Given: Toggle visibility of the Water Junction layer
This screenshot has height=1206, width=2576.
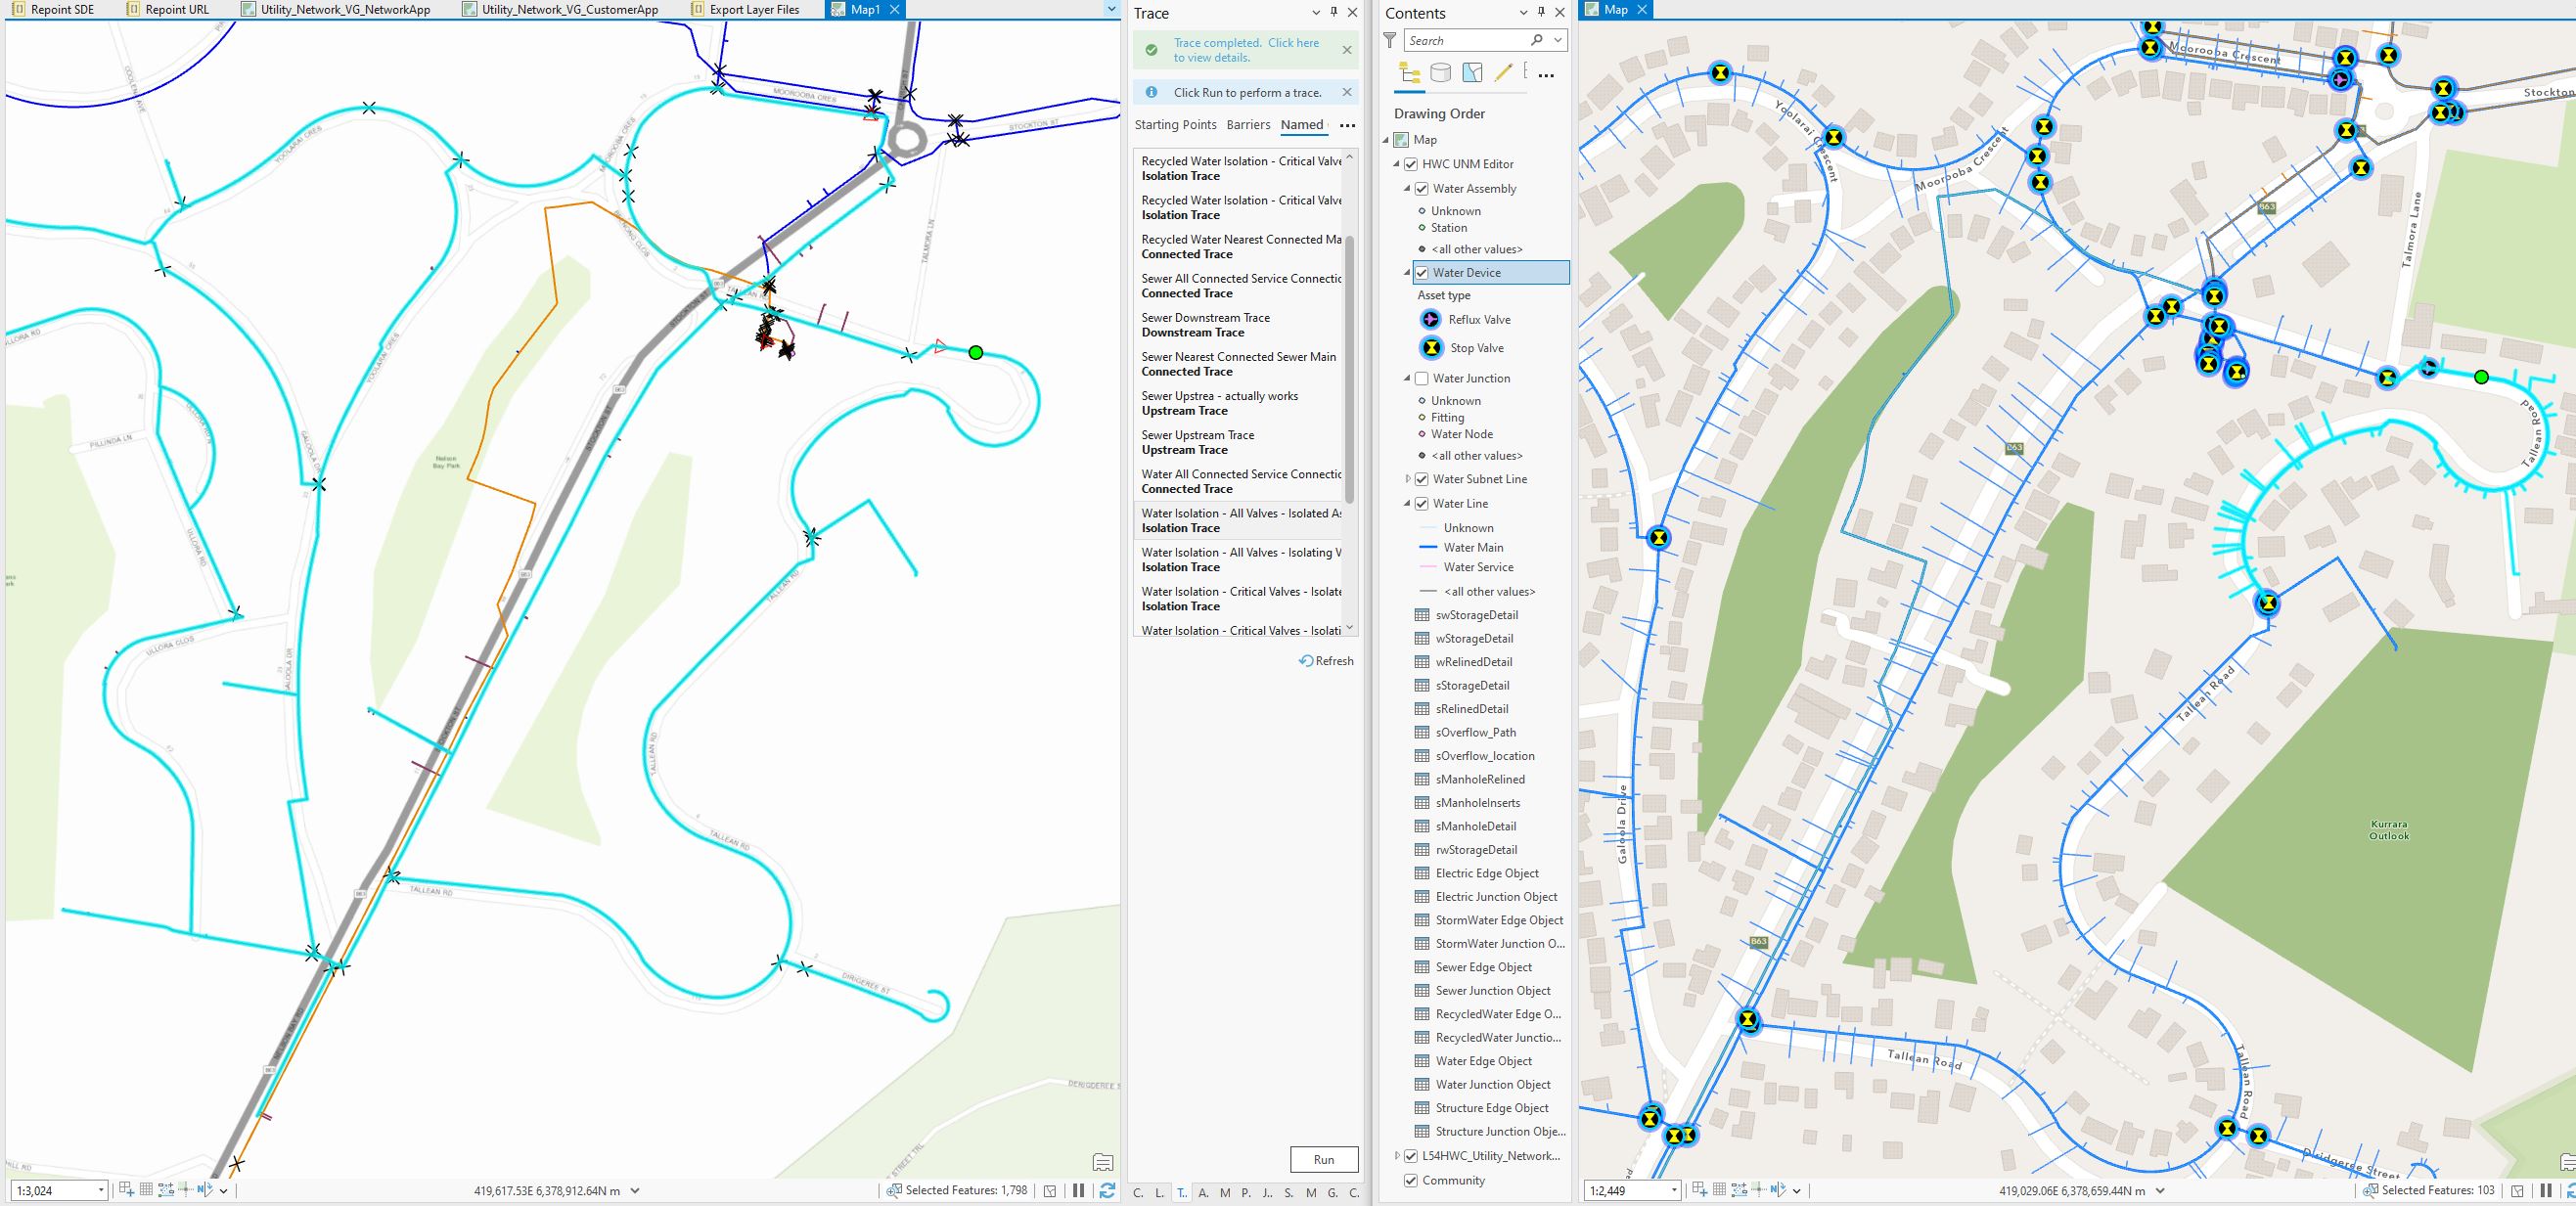Looking at the screenshot, I should pos(1422,378).
